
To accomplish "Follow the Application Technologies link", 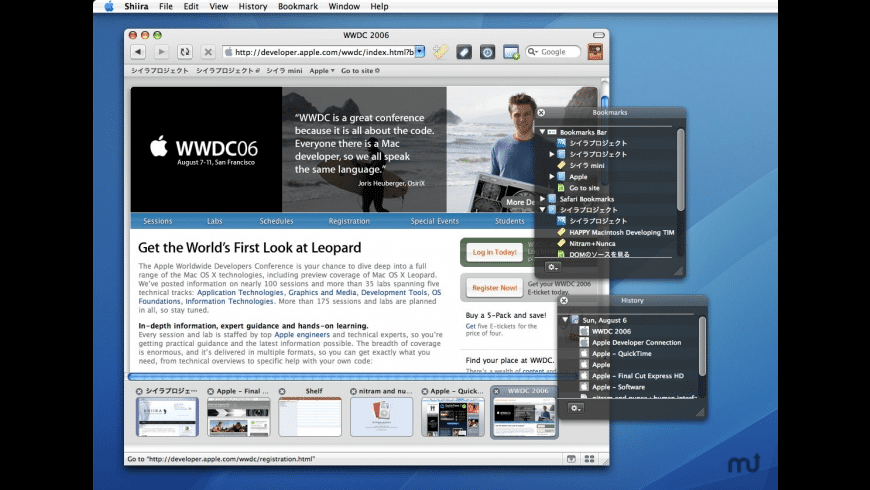I will tap(240, 292).
